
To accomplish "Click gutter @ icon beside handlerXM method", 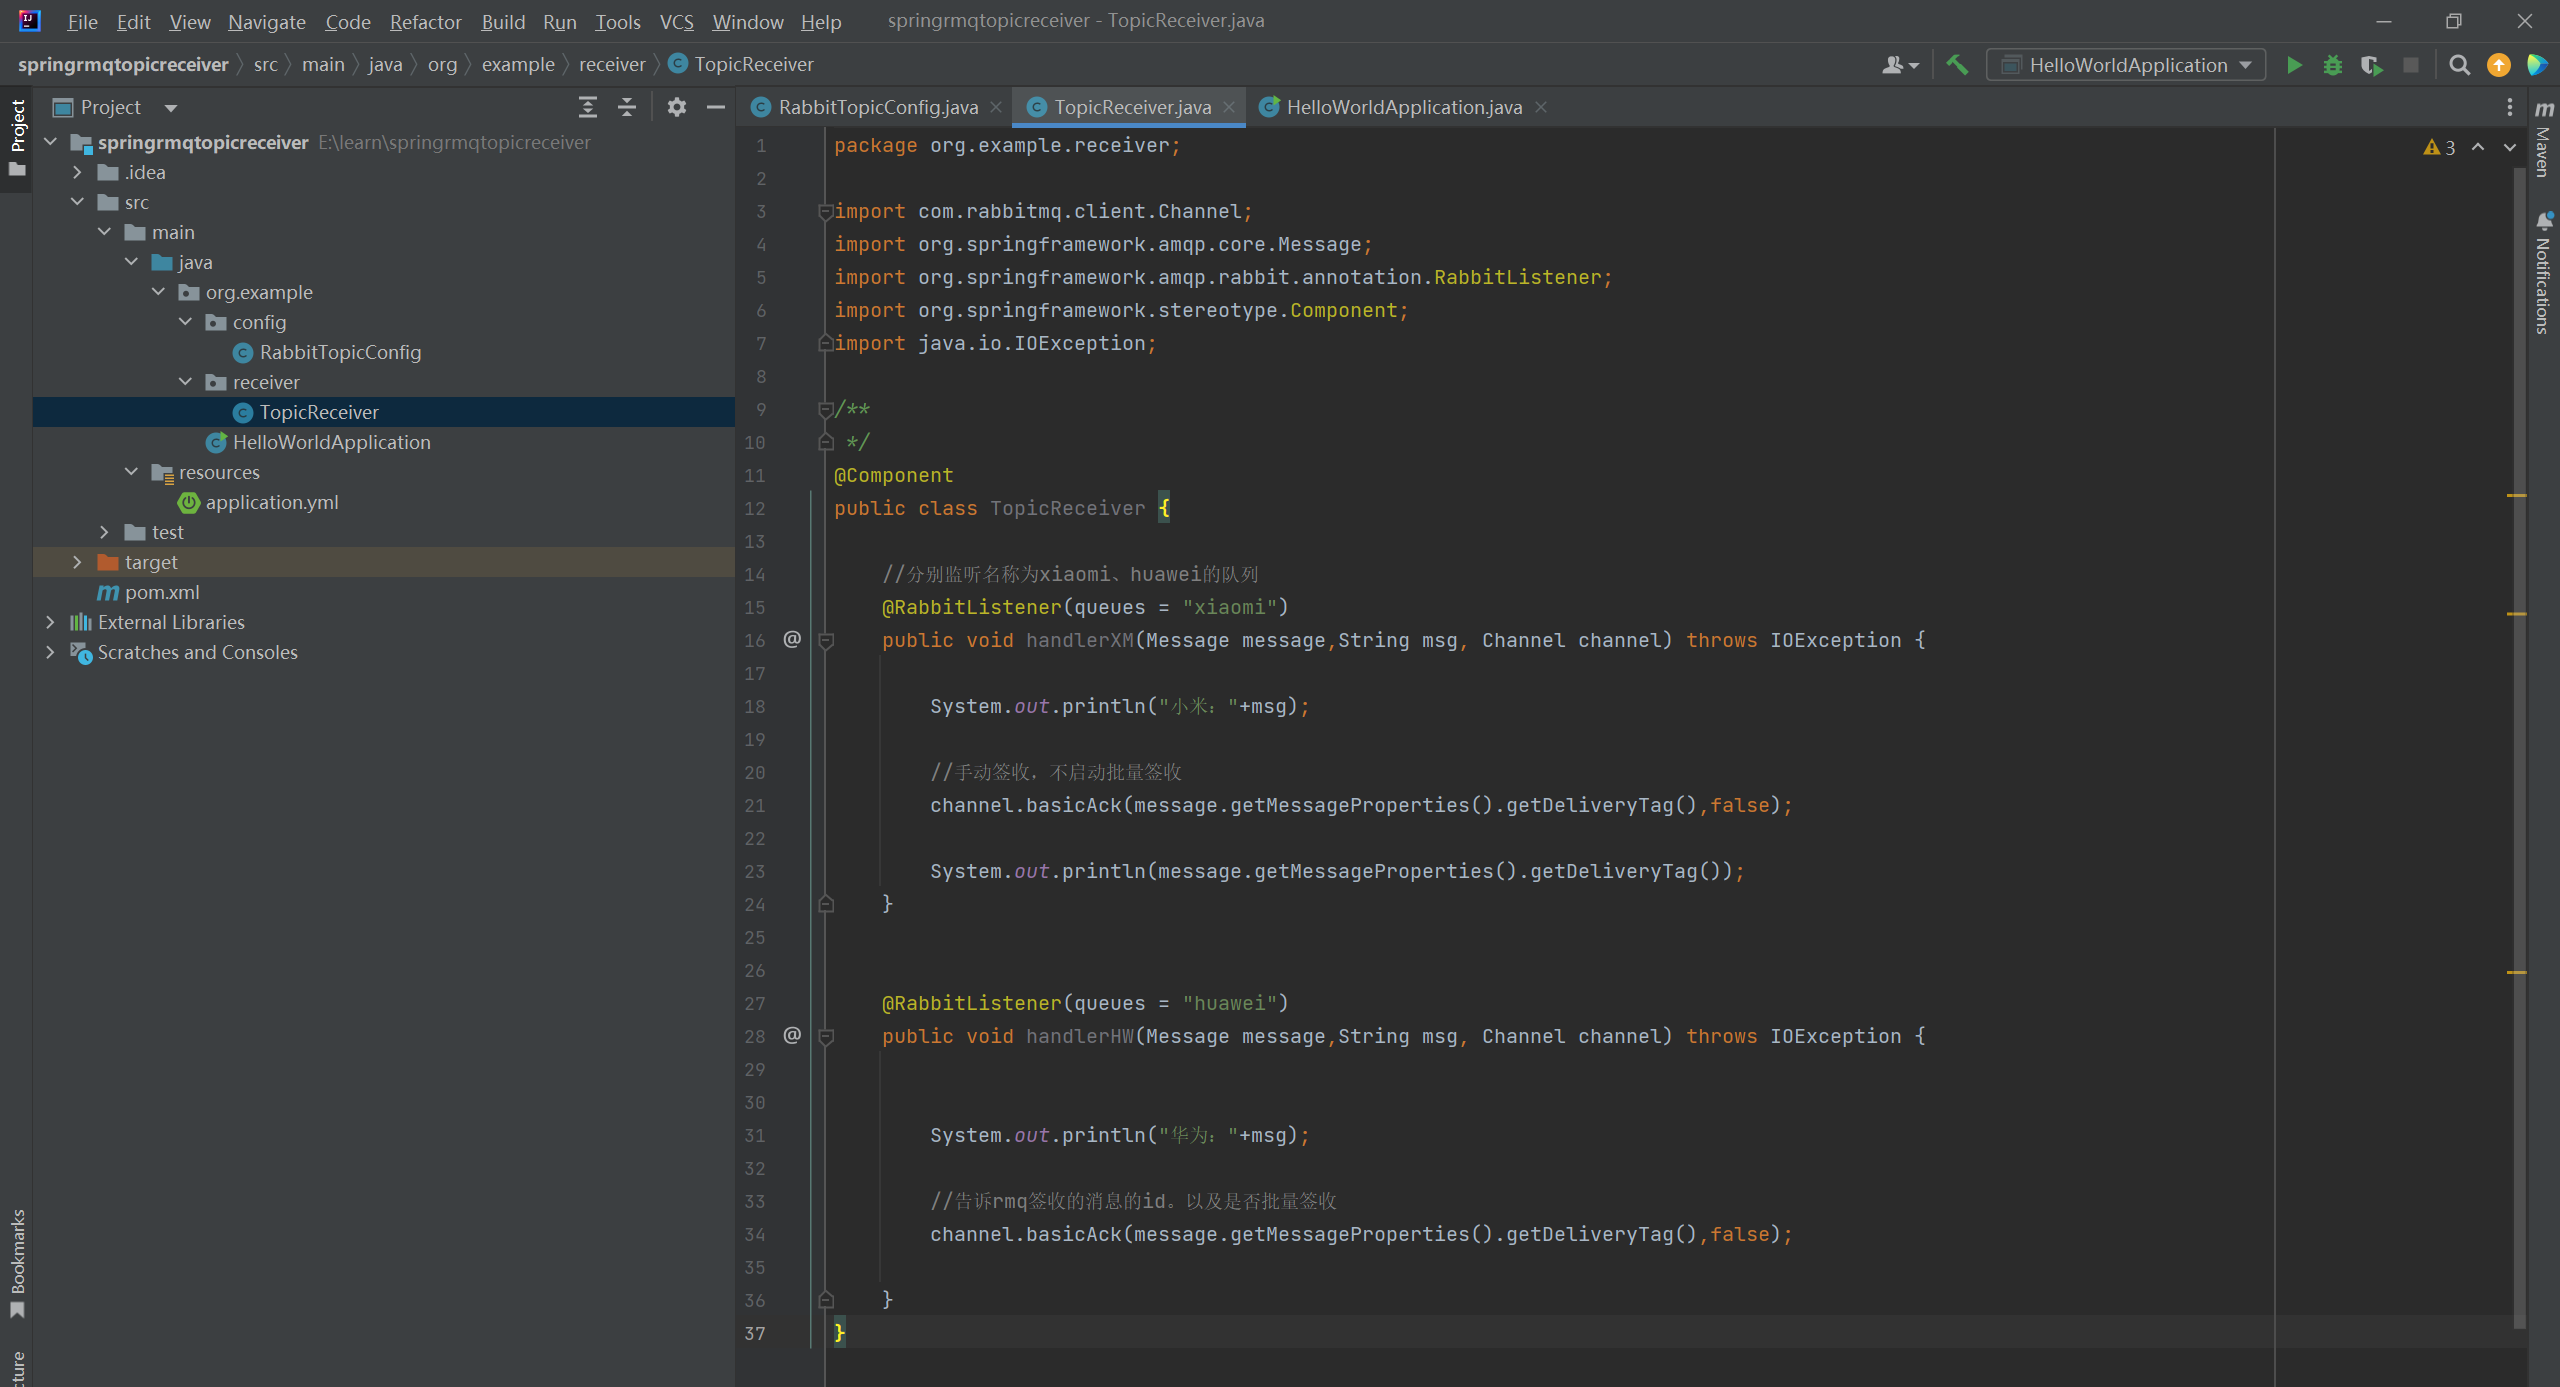I will point(792,639).
